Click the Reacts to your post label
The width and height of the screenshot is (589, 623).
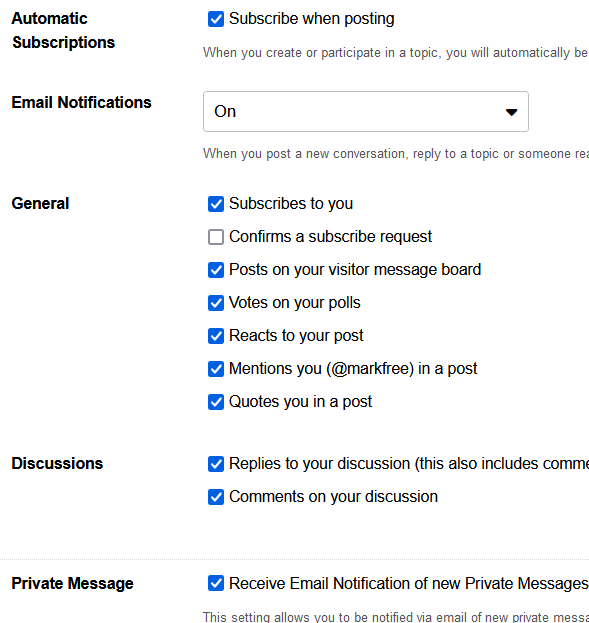click(x=296, y=336)
